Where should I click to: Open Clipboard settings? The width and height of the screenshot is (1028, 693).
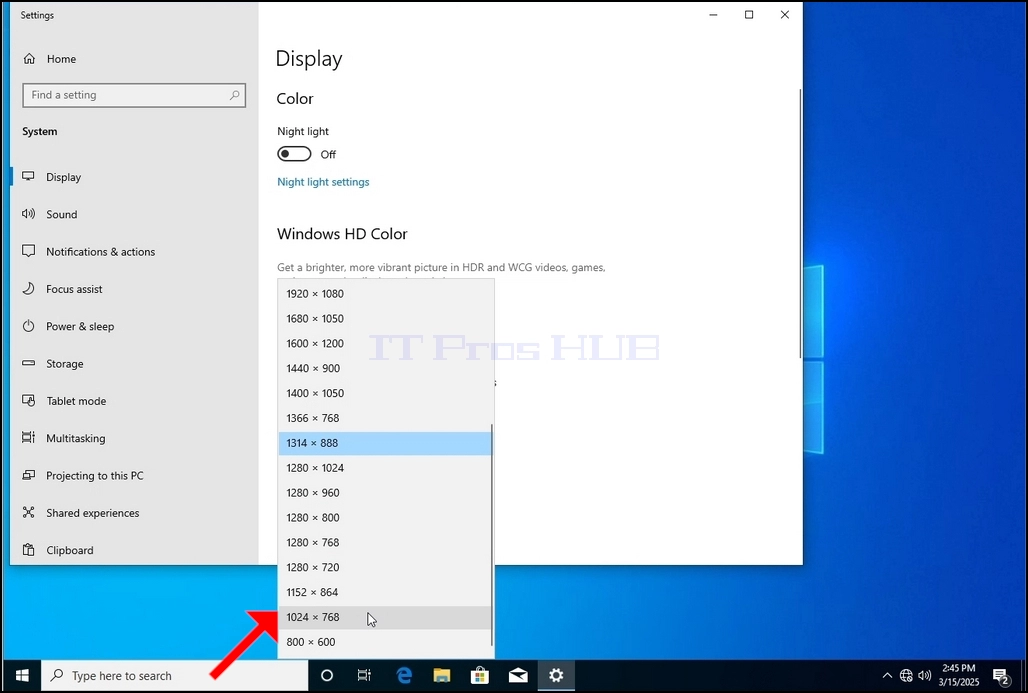click(x=69, y=550)
